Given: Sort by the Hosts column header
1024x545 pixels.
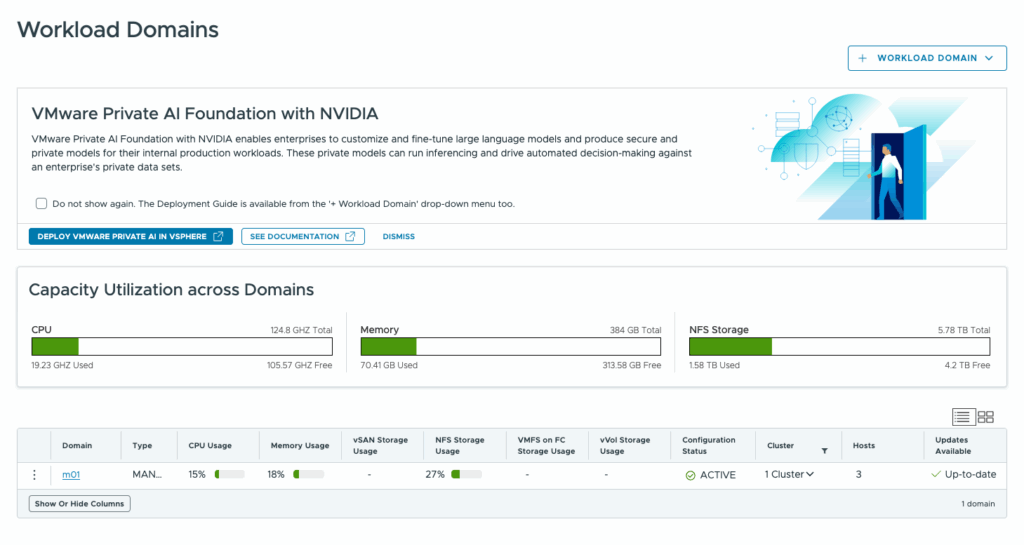Looking at the screenshot, I should pyautogui.click(x=864, y=445).
